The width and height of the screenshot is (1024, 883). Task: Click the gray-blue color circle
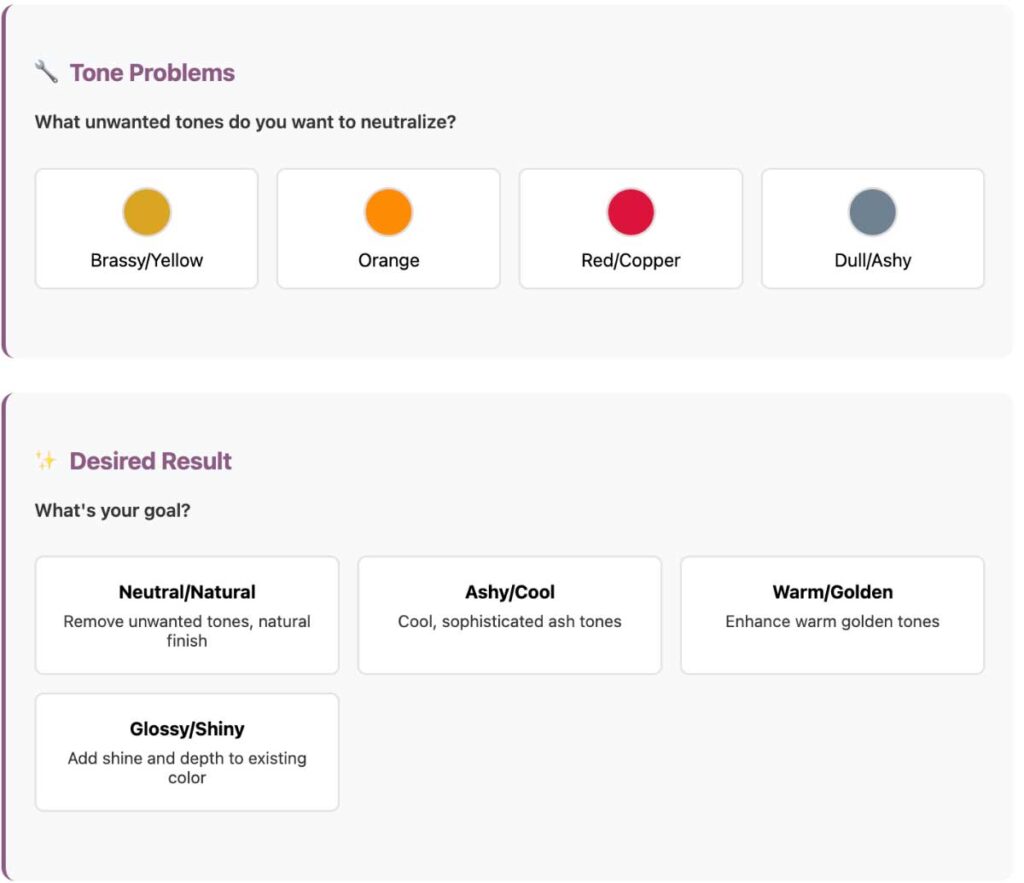point(872,212)
